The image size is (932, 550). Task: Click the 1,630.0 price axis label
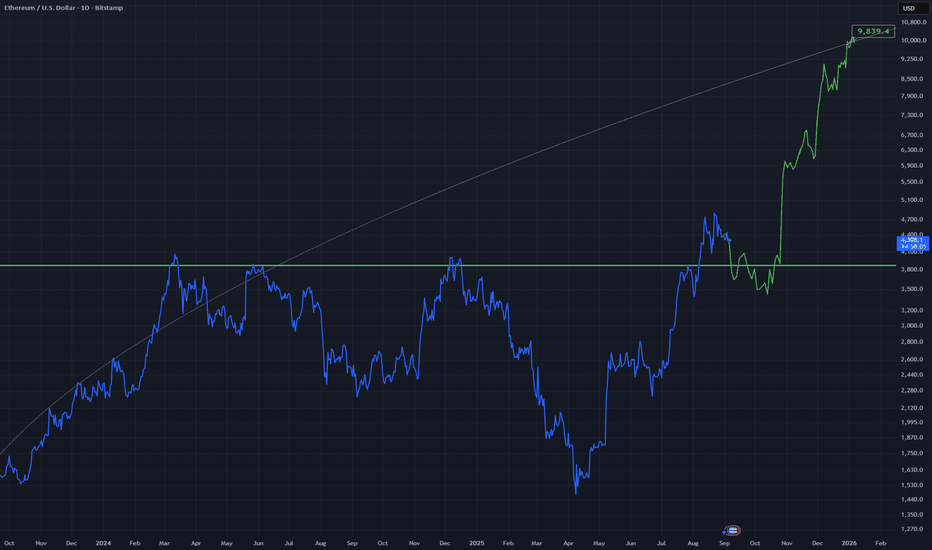[x=912, y=470]
